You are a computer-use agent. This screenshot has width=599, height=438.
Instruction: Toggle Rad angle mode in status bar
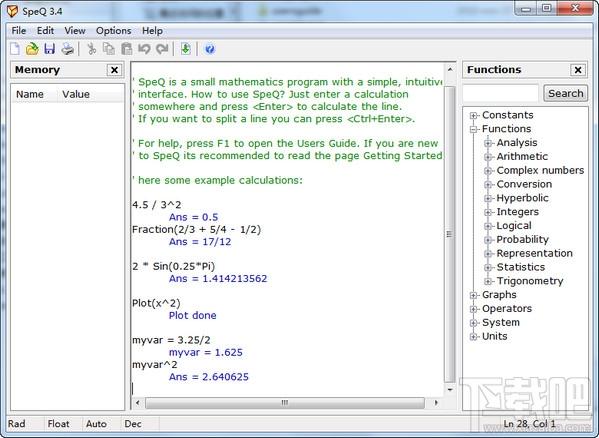17,423
